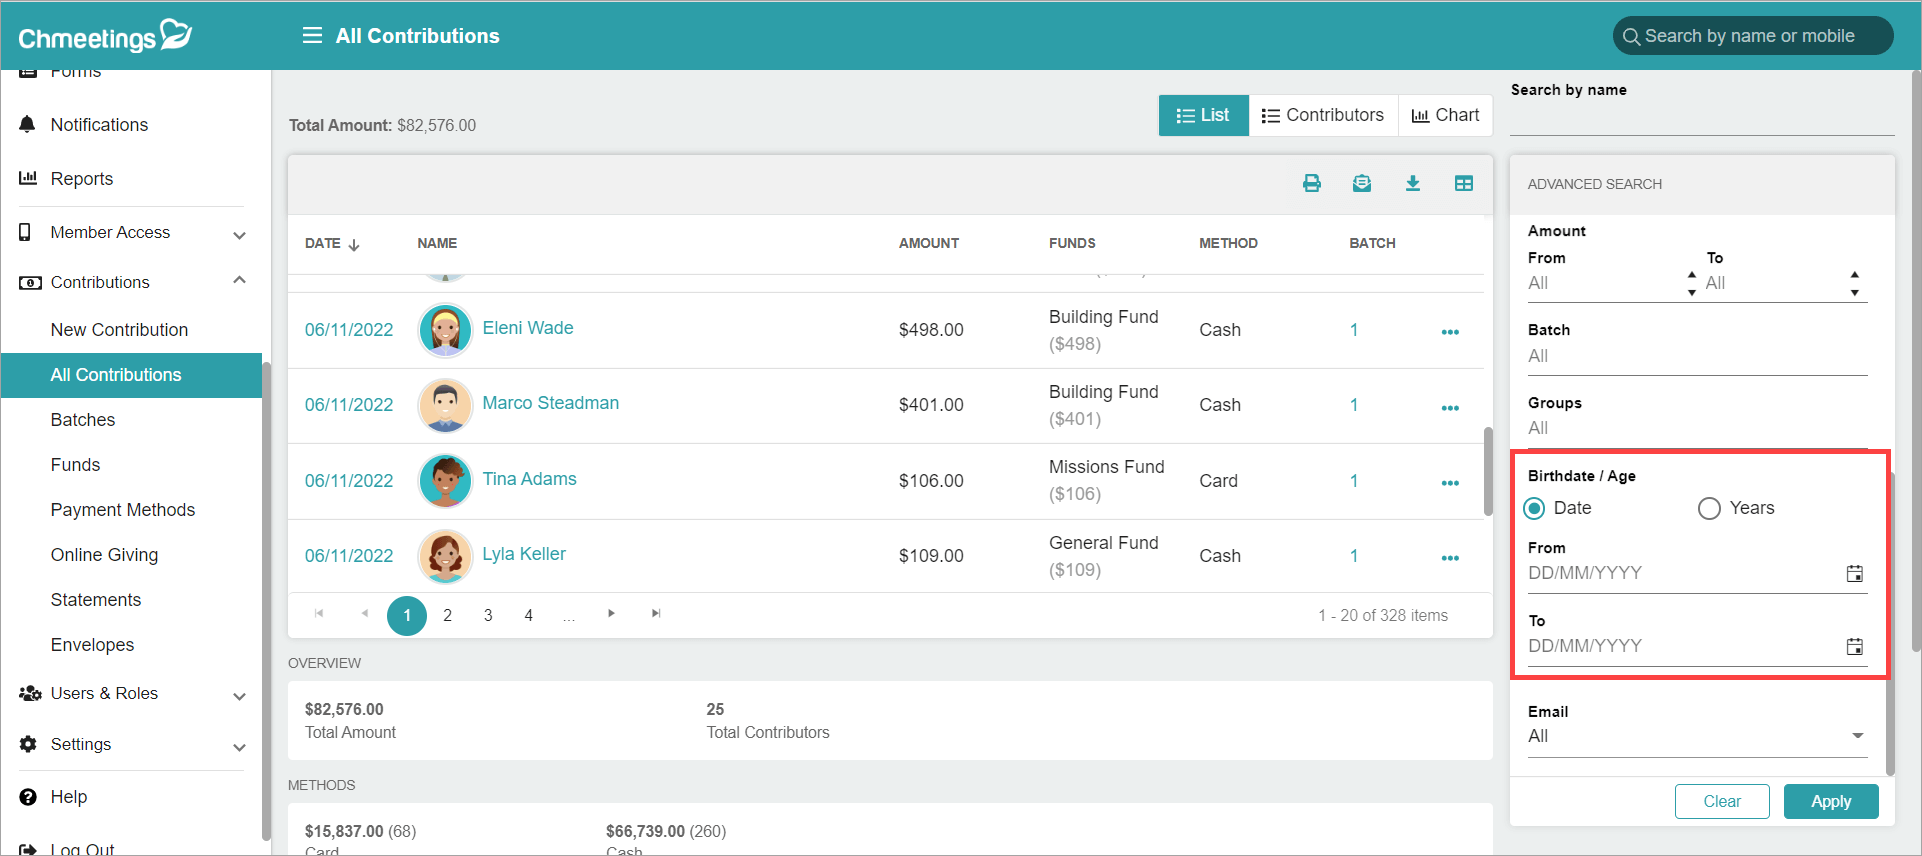The width and height of the screenshot is (1922, 856).
Task: Open actions menu for Eleni Wade row
Action: 1450,332
